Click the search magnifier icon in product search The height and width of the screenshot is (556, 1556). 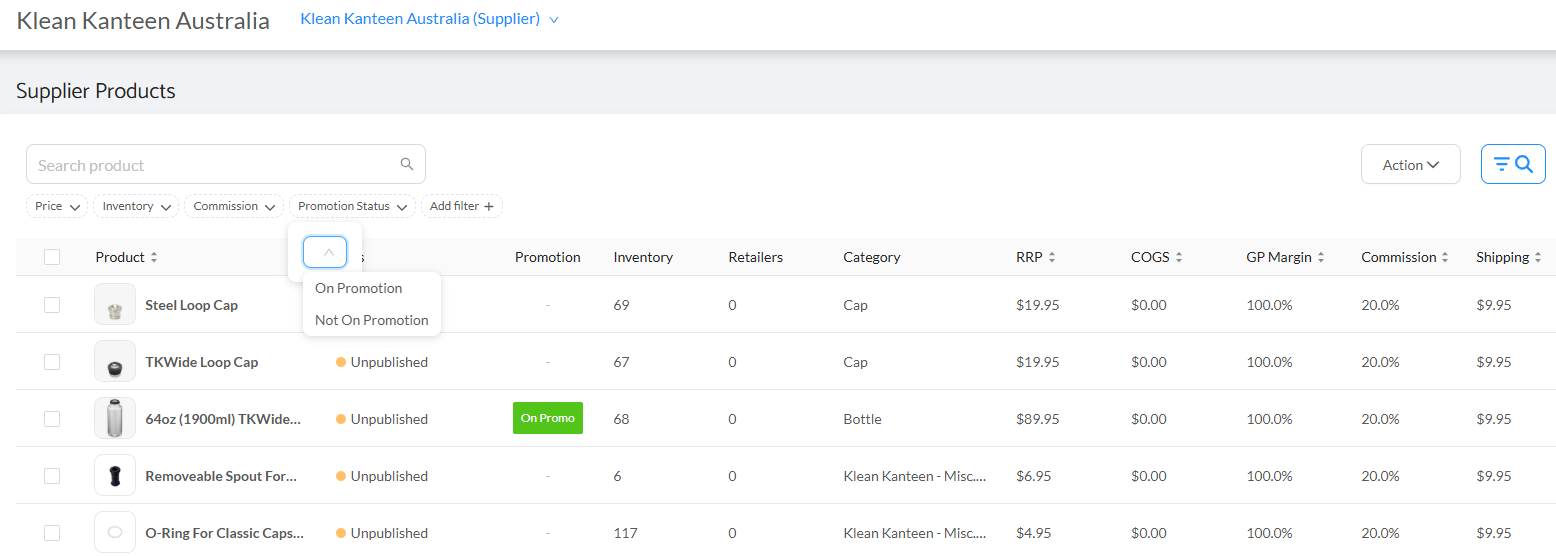tap(406, 165)
